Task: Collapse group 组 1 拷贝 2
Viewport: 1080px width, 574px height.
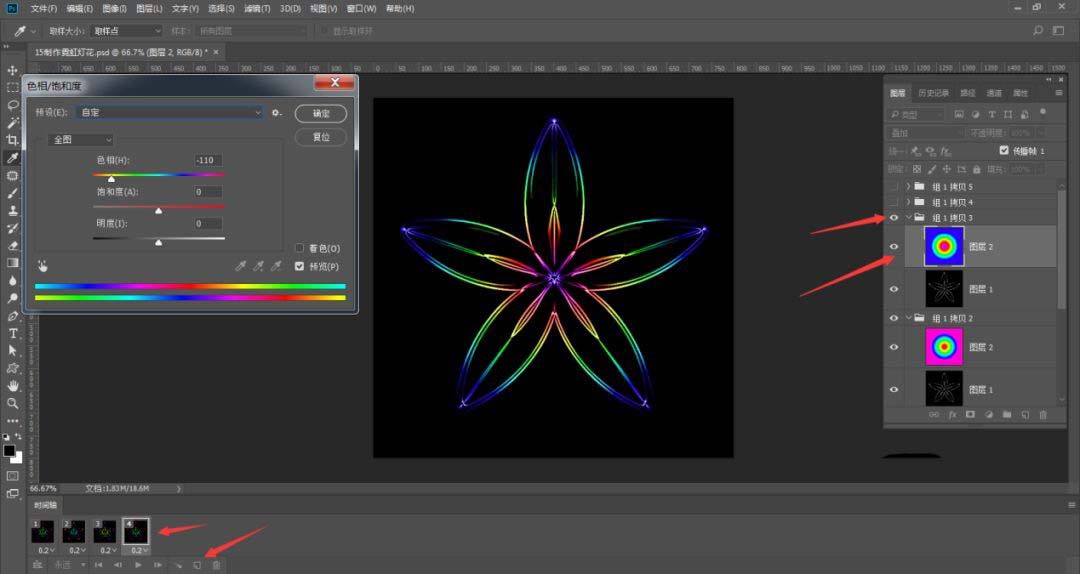Action: [908, 318]
